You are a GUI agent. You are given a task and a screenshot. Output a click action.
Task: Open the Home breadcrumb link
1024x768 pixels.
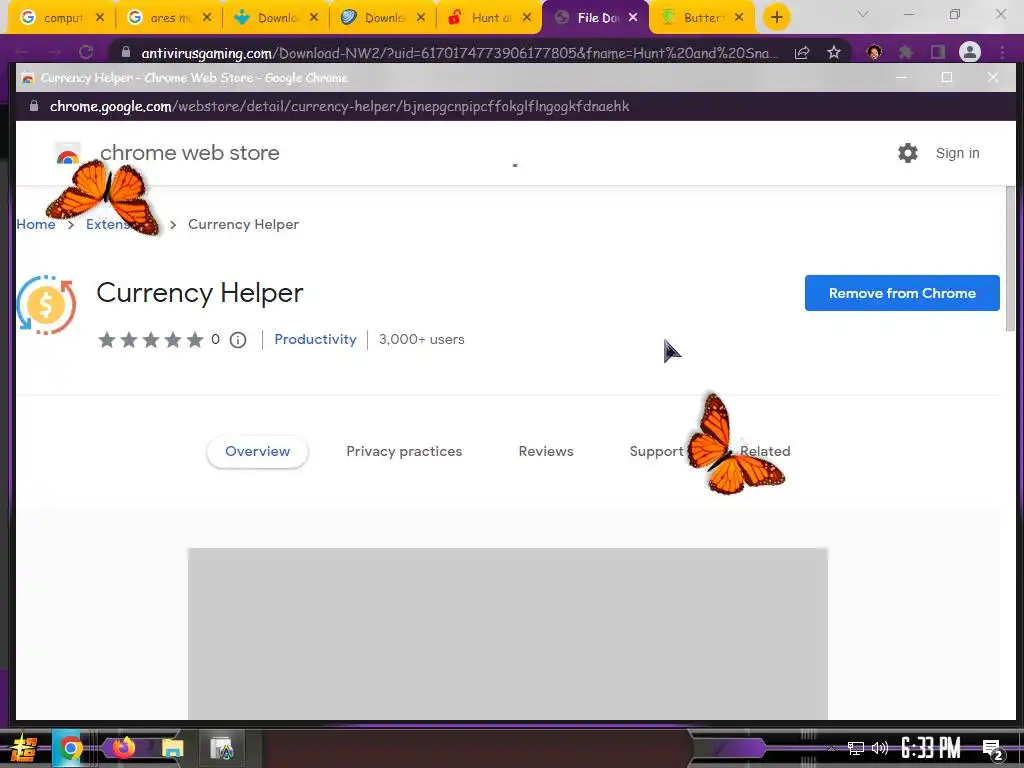coord(36,224)
